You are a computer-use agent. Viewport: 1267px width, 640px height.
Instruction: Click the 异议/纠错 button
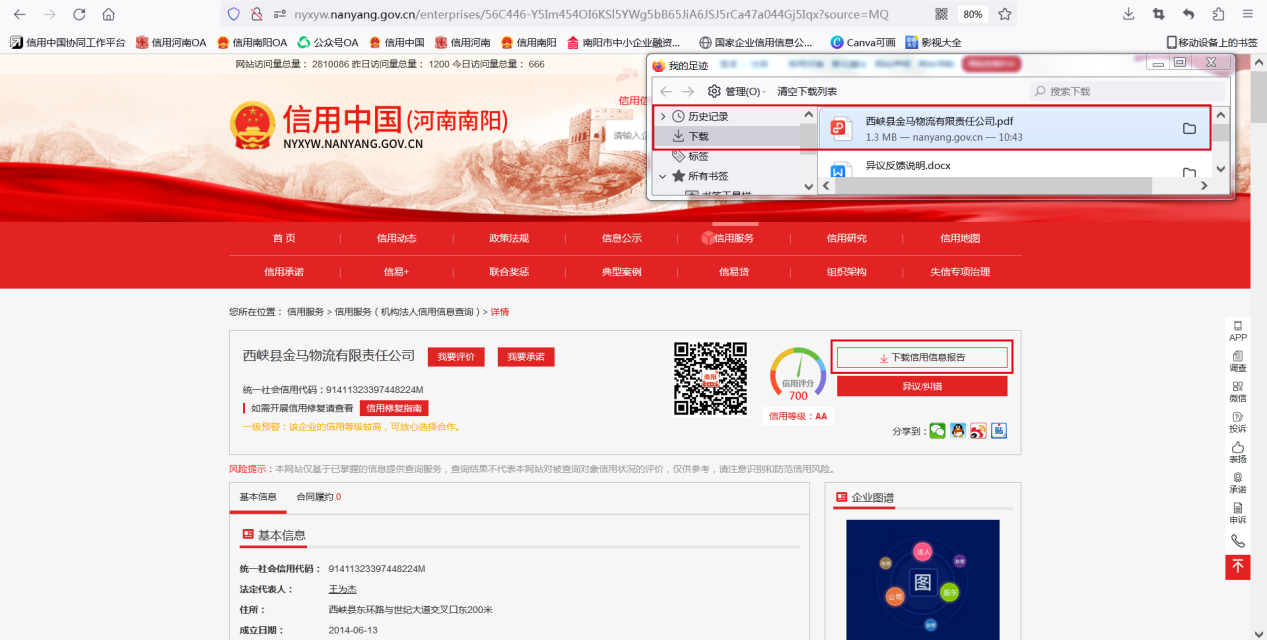(922, 386)
